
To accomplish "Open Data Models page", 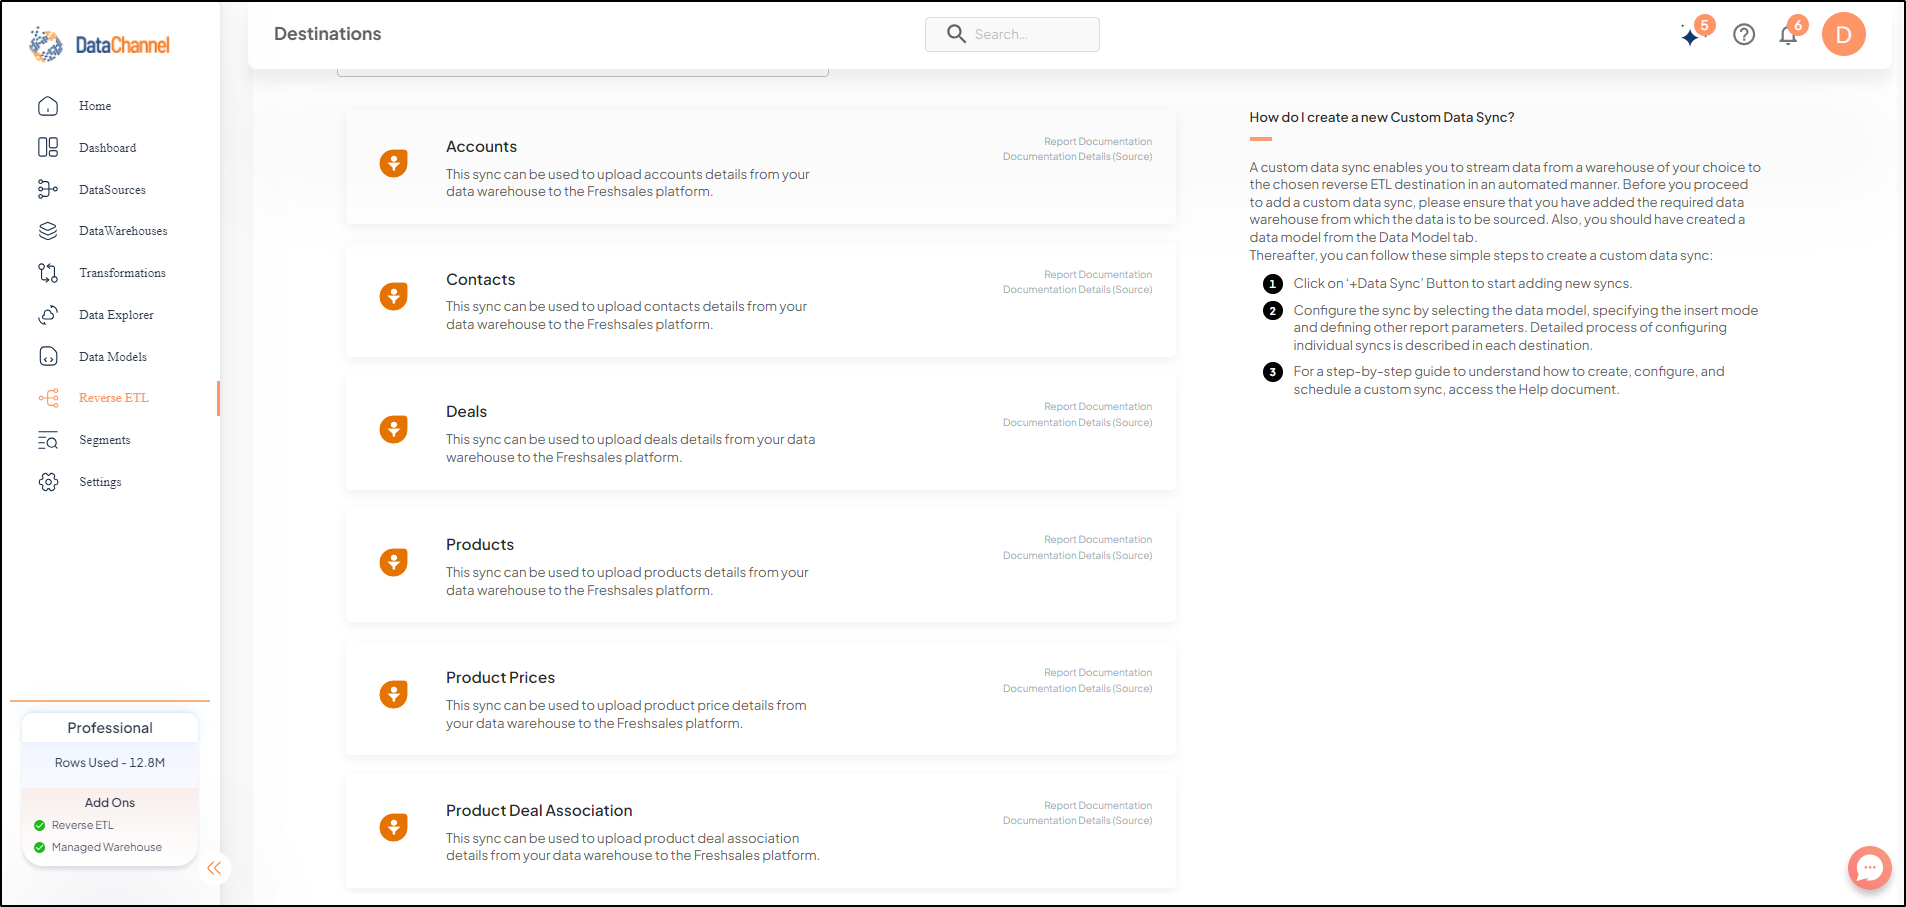I will 113,357.
